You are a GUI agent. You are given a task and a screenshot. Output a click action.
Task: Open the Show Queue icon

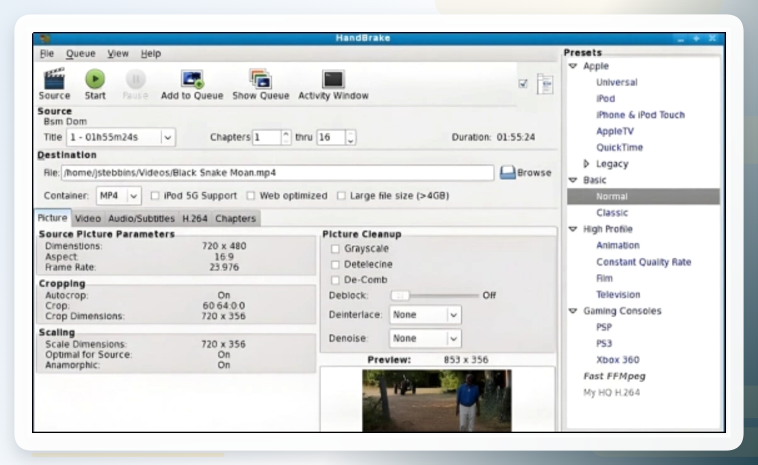[x=261, y=79]
